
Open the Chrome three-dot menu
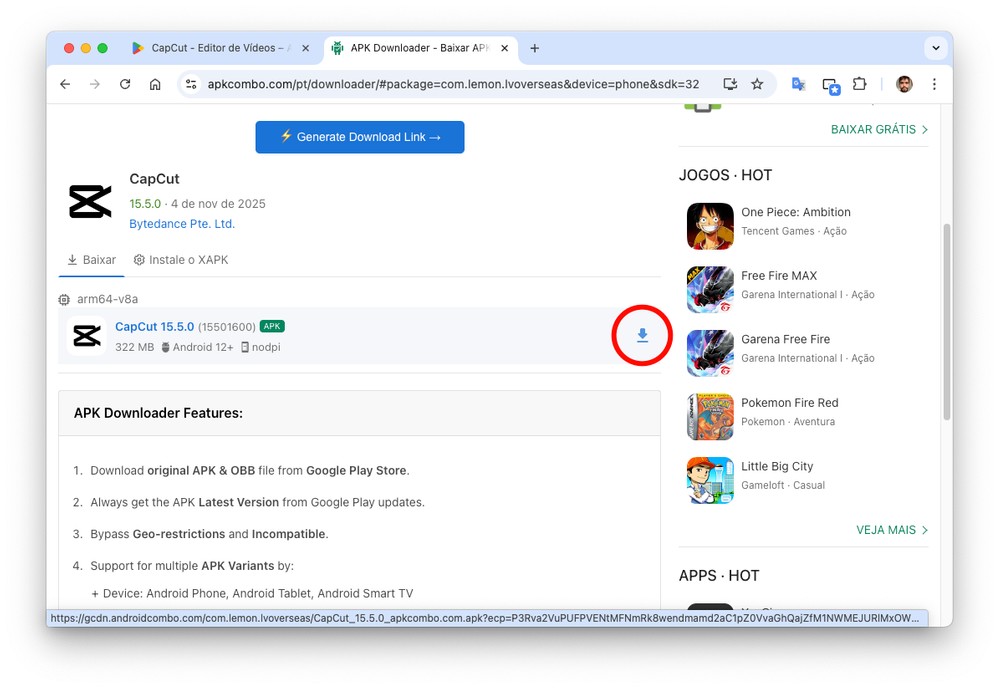(934, 84)
